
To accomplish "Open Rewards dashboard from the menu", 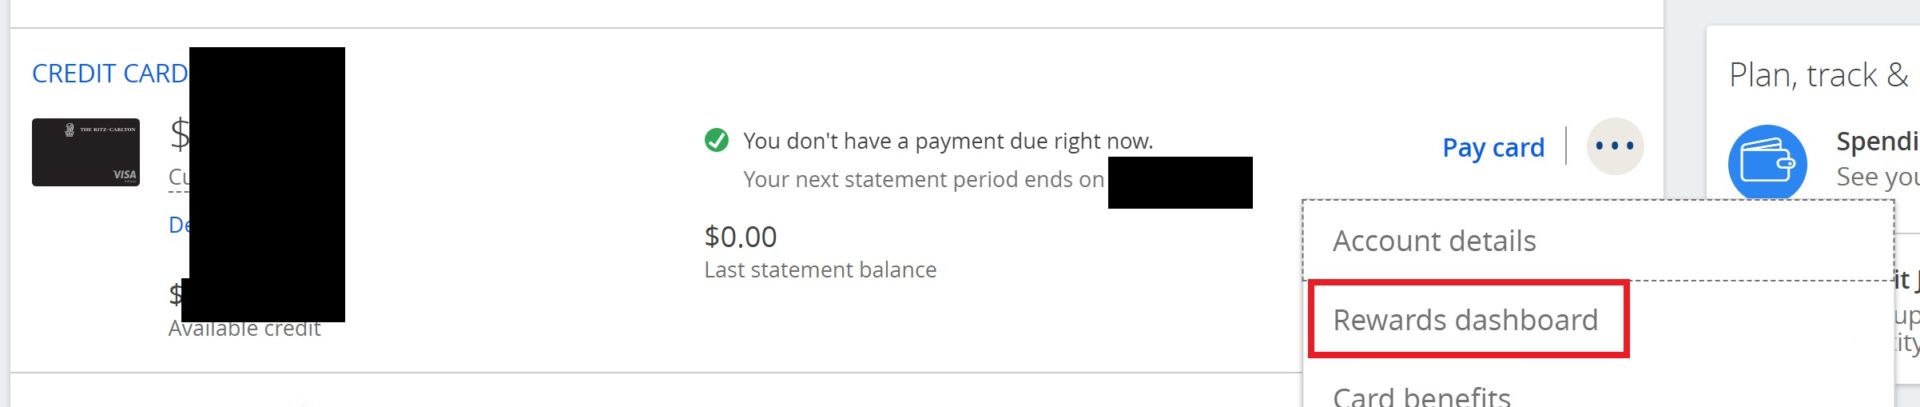I will 1465,320.
